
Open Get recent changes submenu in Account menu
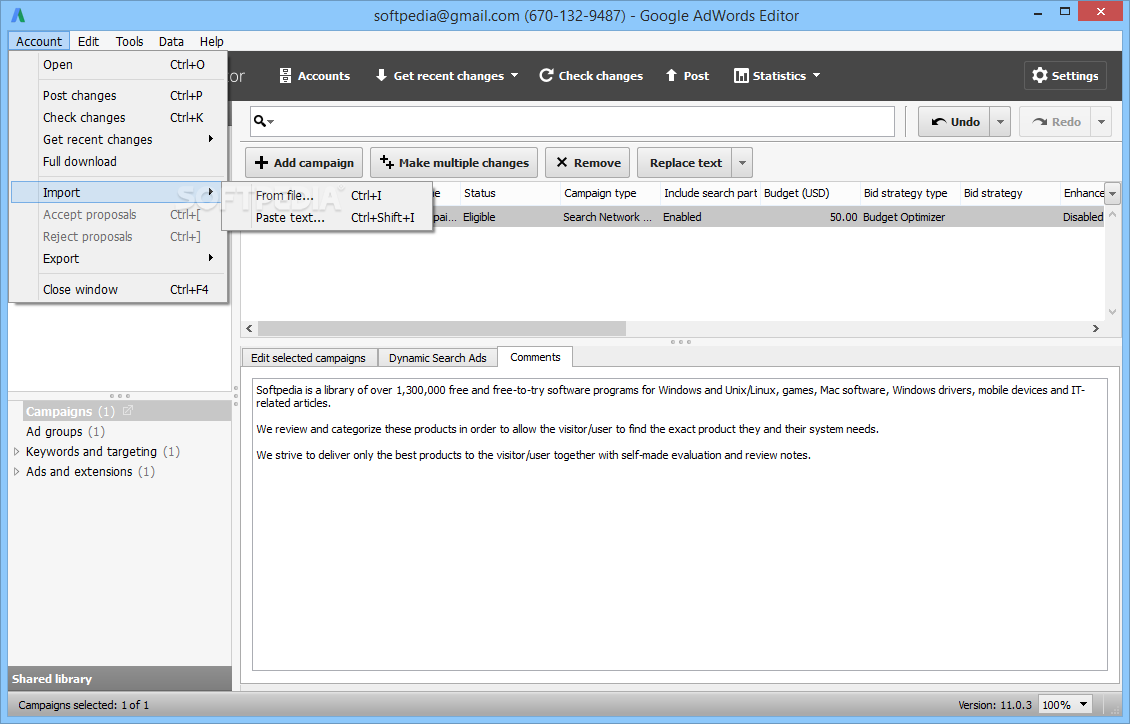pos(119,140)
